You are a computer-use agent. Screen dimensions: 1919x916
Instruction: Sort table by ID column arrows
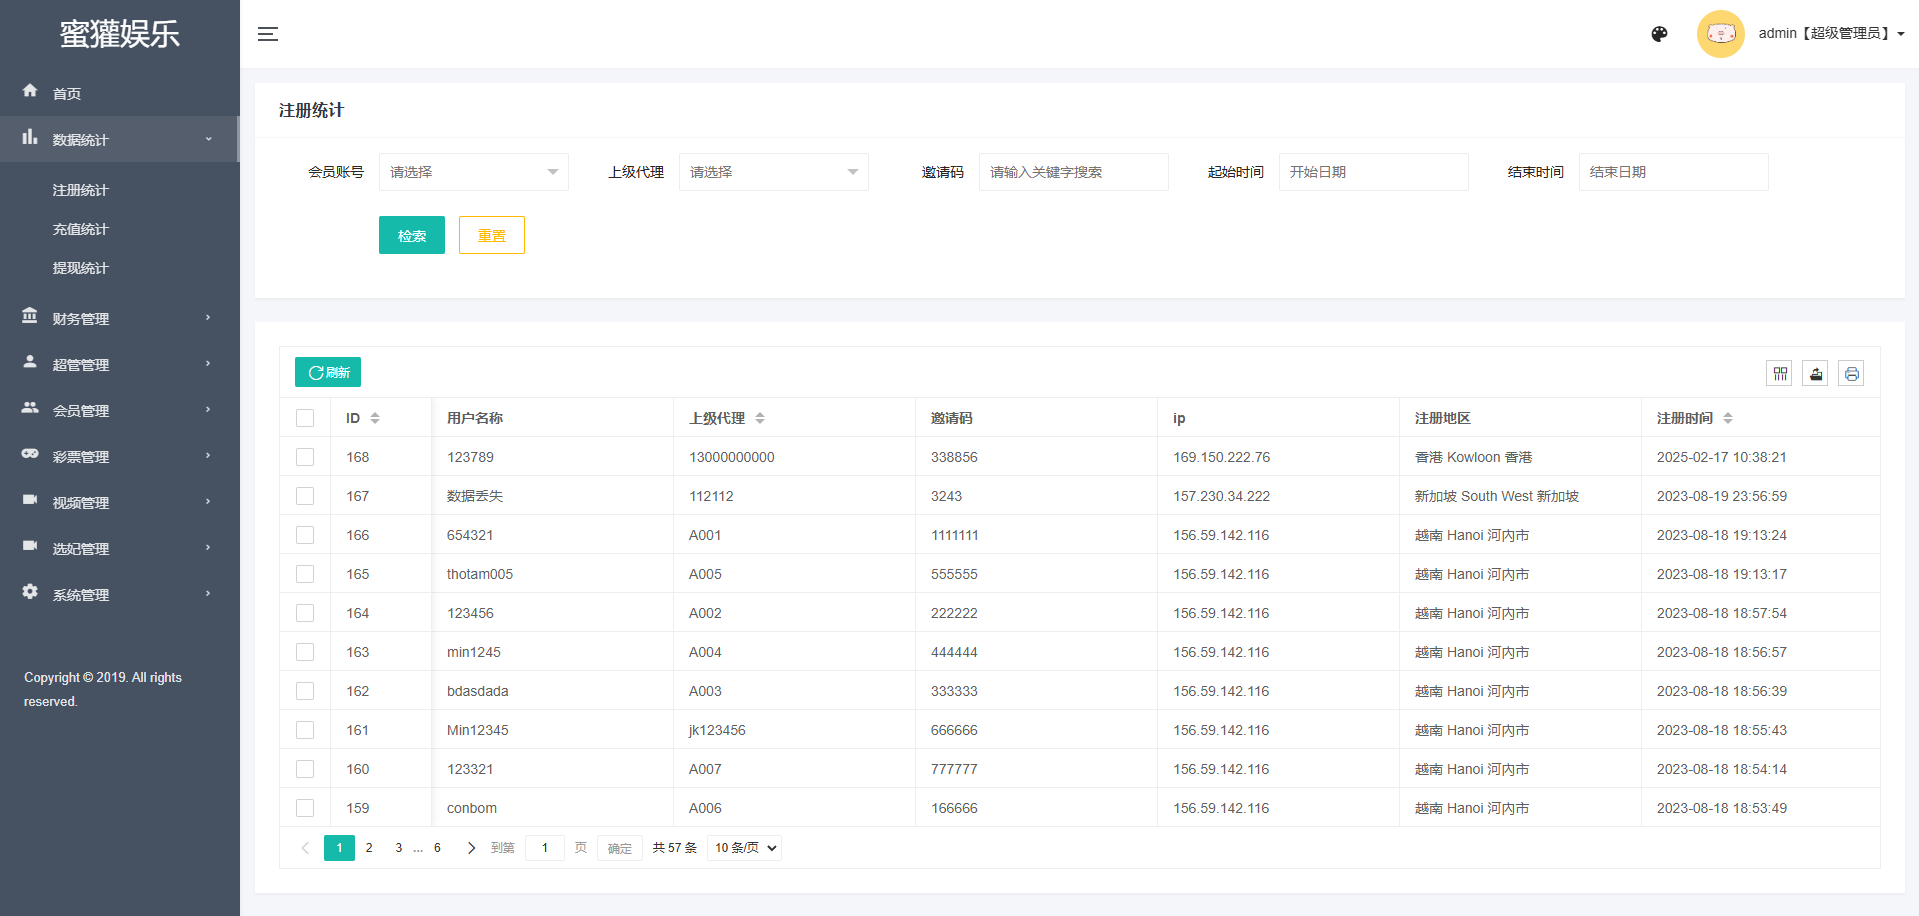[x=375, y=418]
